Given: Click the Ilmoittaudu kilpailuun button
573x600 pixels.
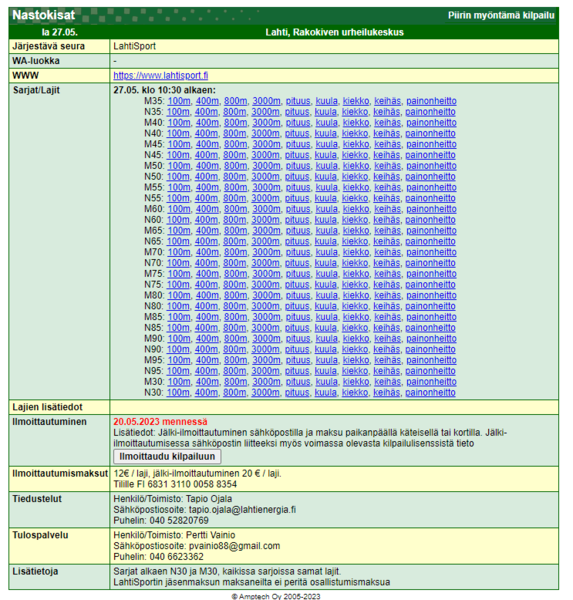Looking at the screenshot, I should 167,457.
